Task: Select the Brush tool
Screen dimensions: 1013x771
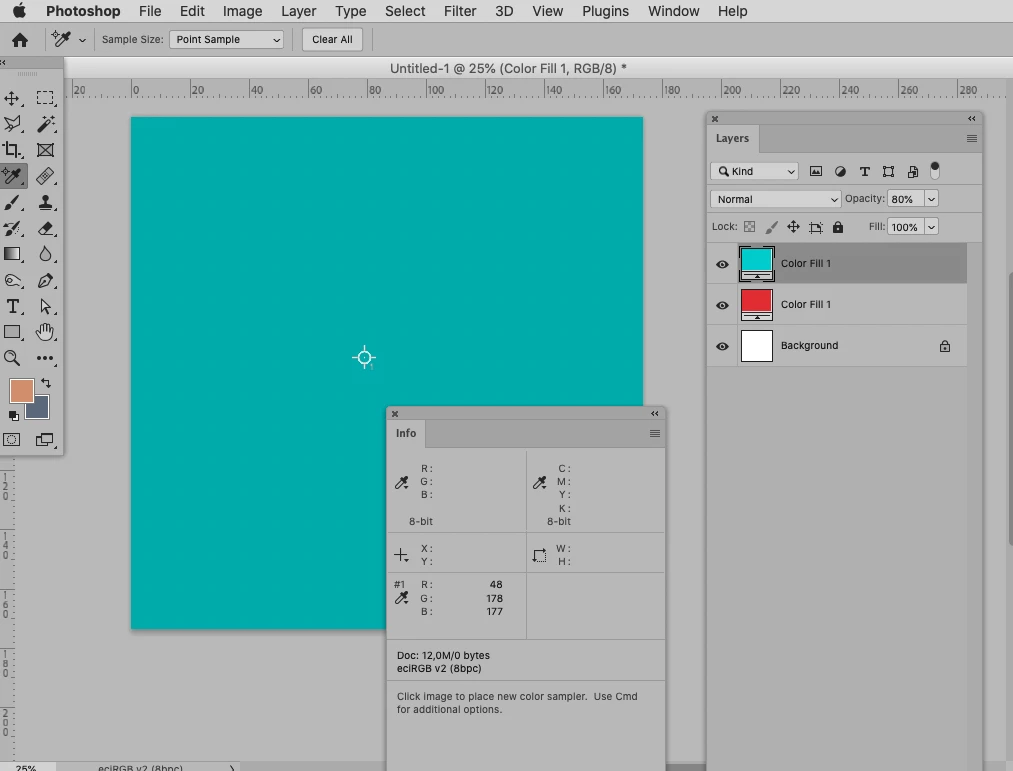Action: point(12,202)
